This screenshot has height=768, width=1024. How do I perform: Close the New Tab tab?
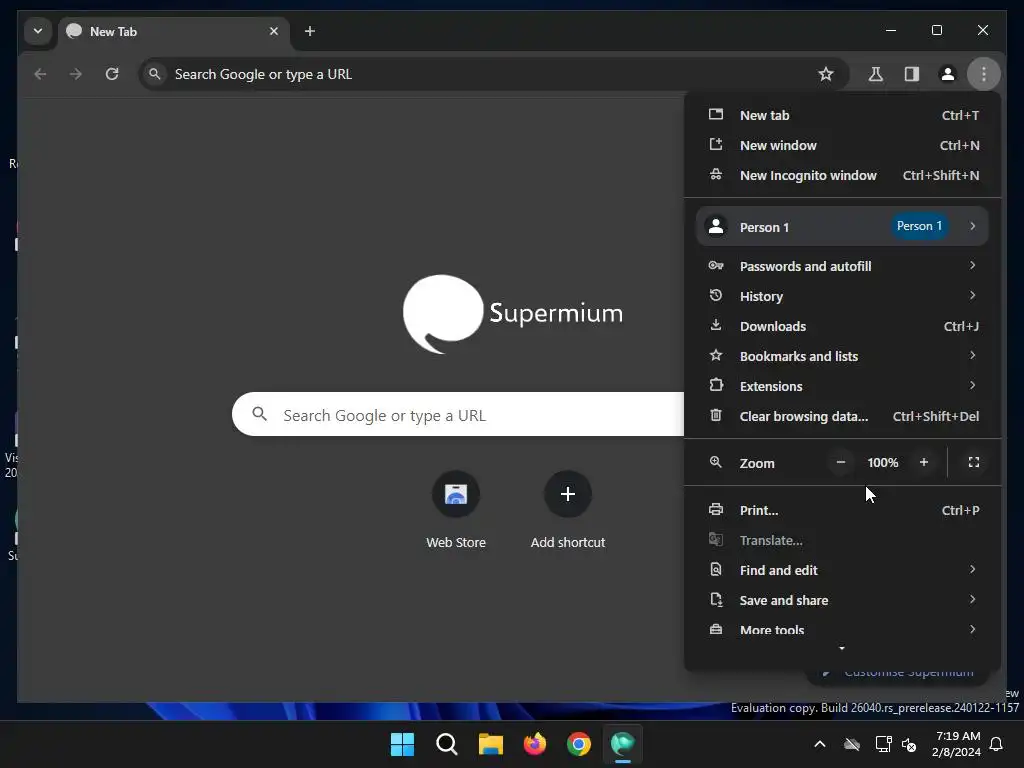coord(274,31)
